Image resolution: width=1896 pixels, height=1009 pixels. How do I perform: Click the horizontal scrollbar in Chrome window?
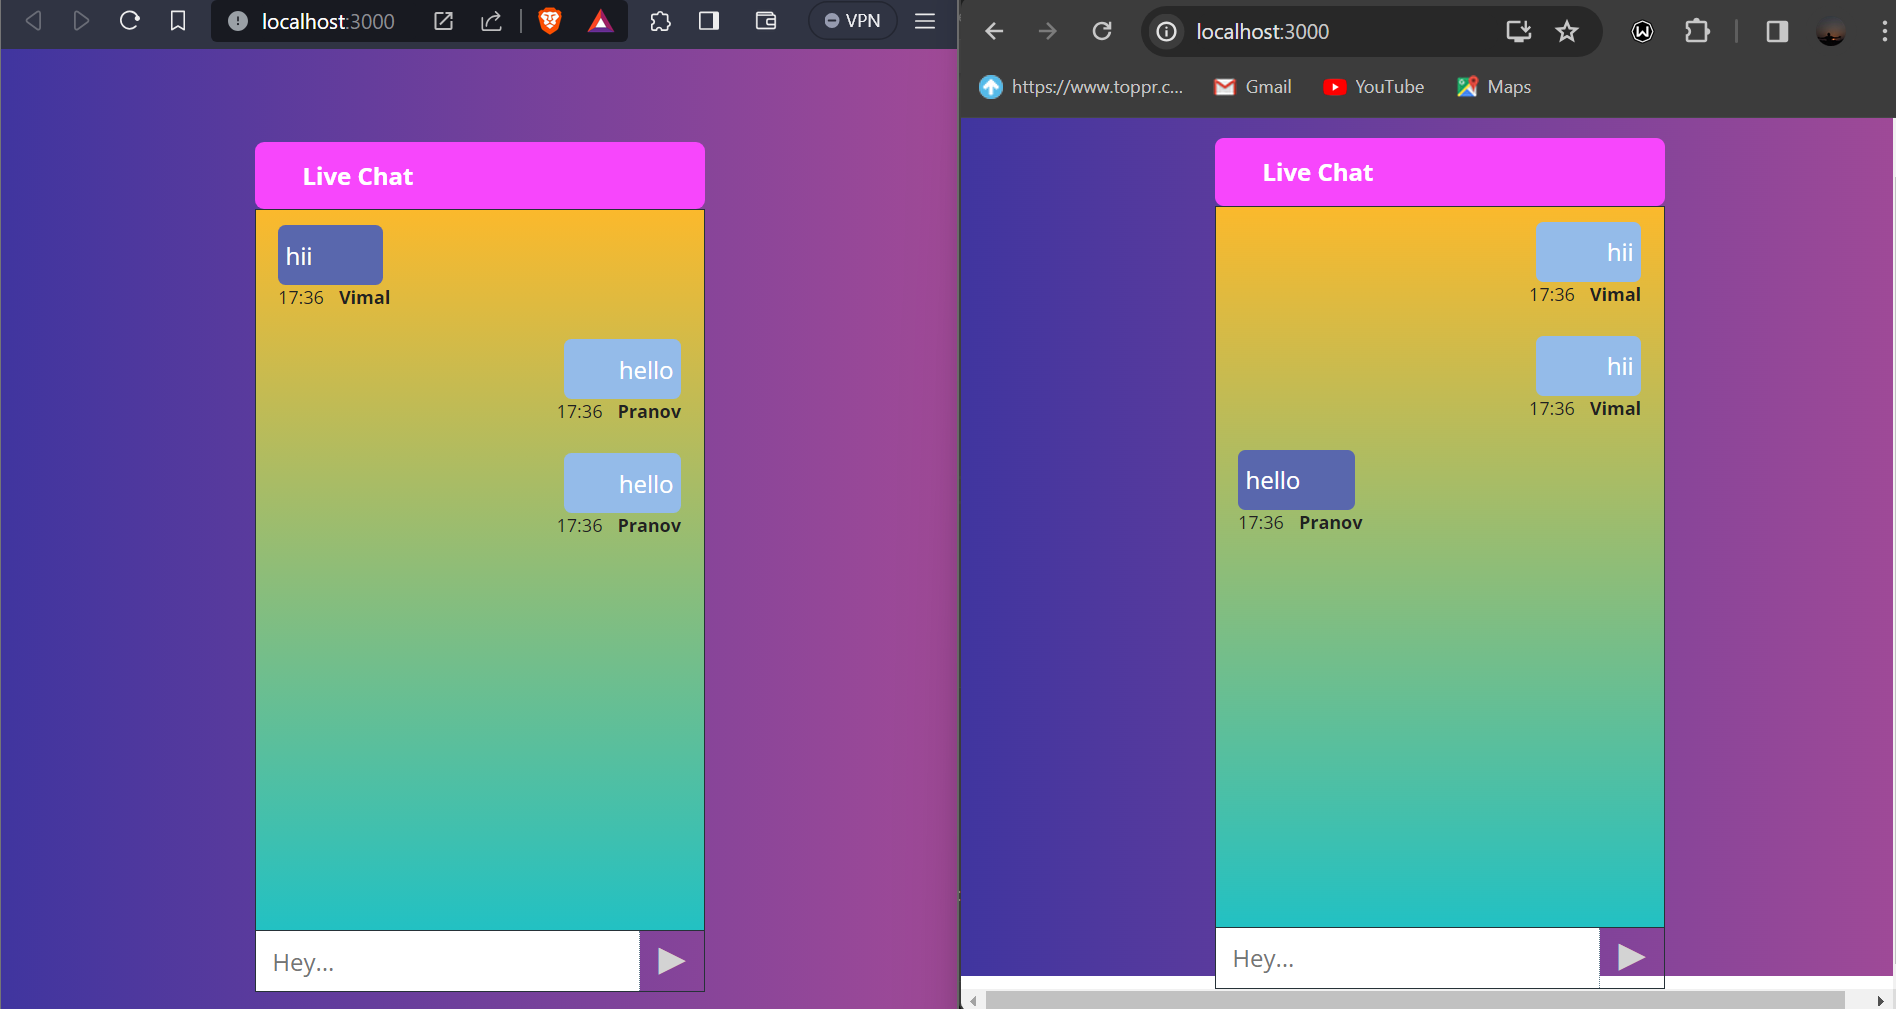click(1414, 1000)
